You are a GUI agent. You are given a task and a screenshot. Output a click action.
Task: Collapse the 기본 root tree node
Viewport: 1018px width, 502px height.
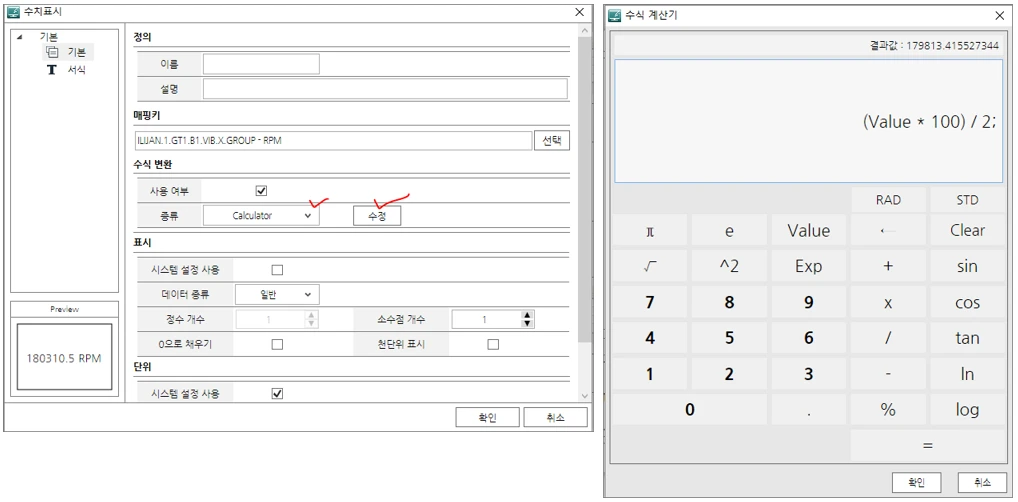pos(19,37)
